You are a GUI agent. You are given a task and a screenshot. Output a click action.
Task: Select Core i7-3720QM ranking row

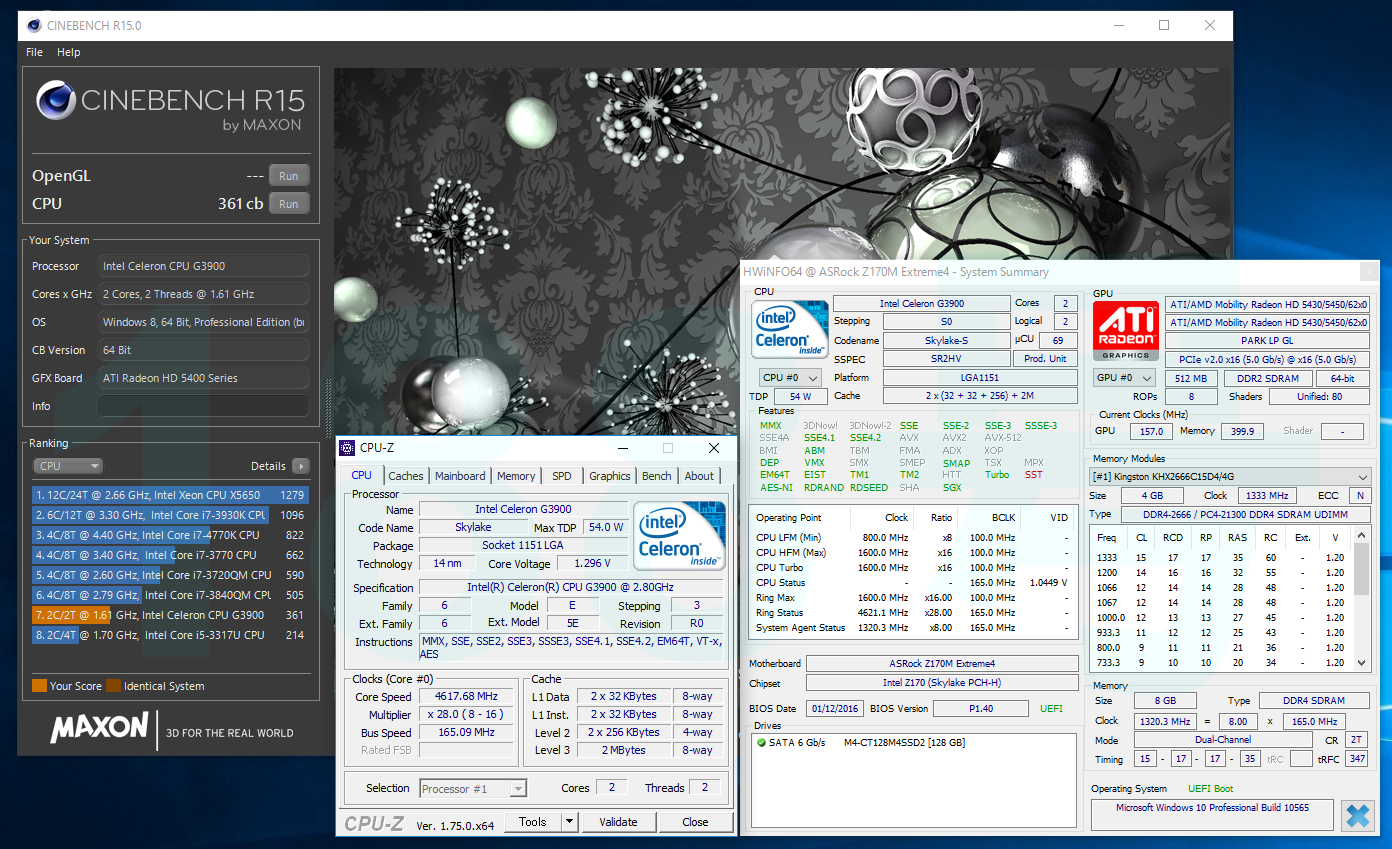[170, 575]
